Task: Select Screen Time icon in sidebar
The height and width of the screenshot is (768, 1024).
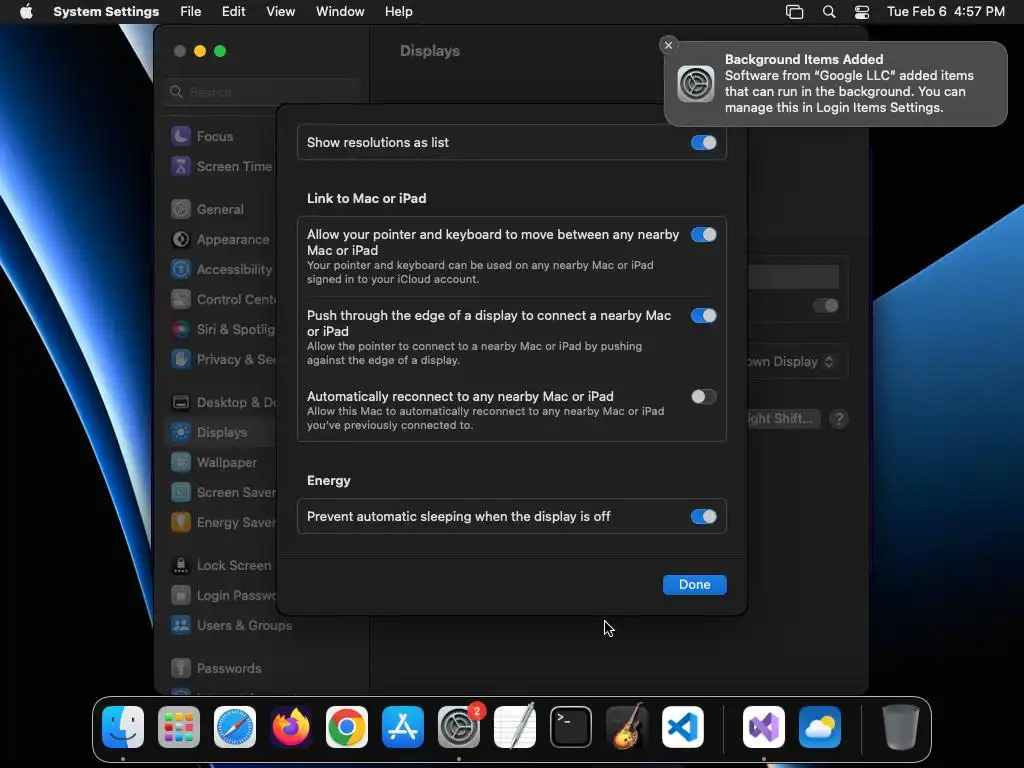Action: click(x=181, y=166)
